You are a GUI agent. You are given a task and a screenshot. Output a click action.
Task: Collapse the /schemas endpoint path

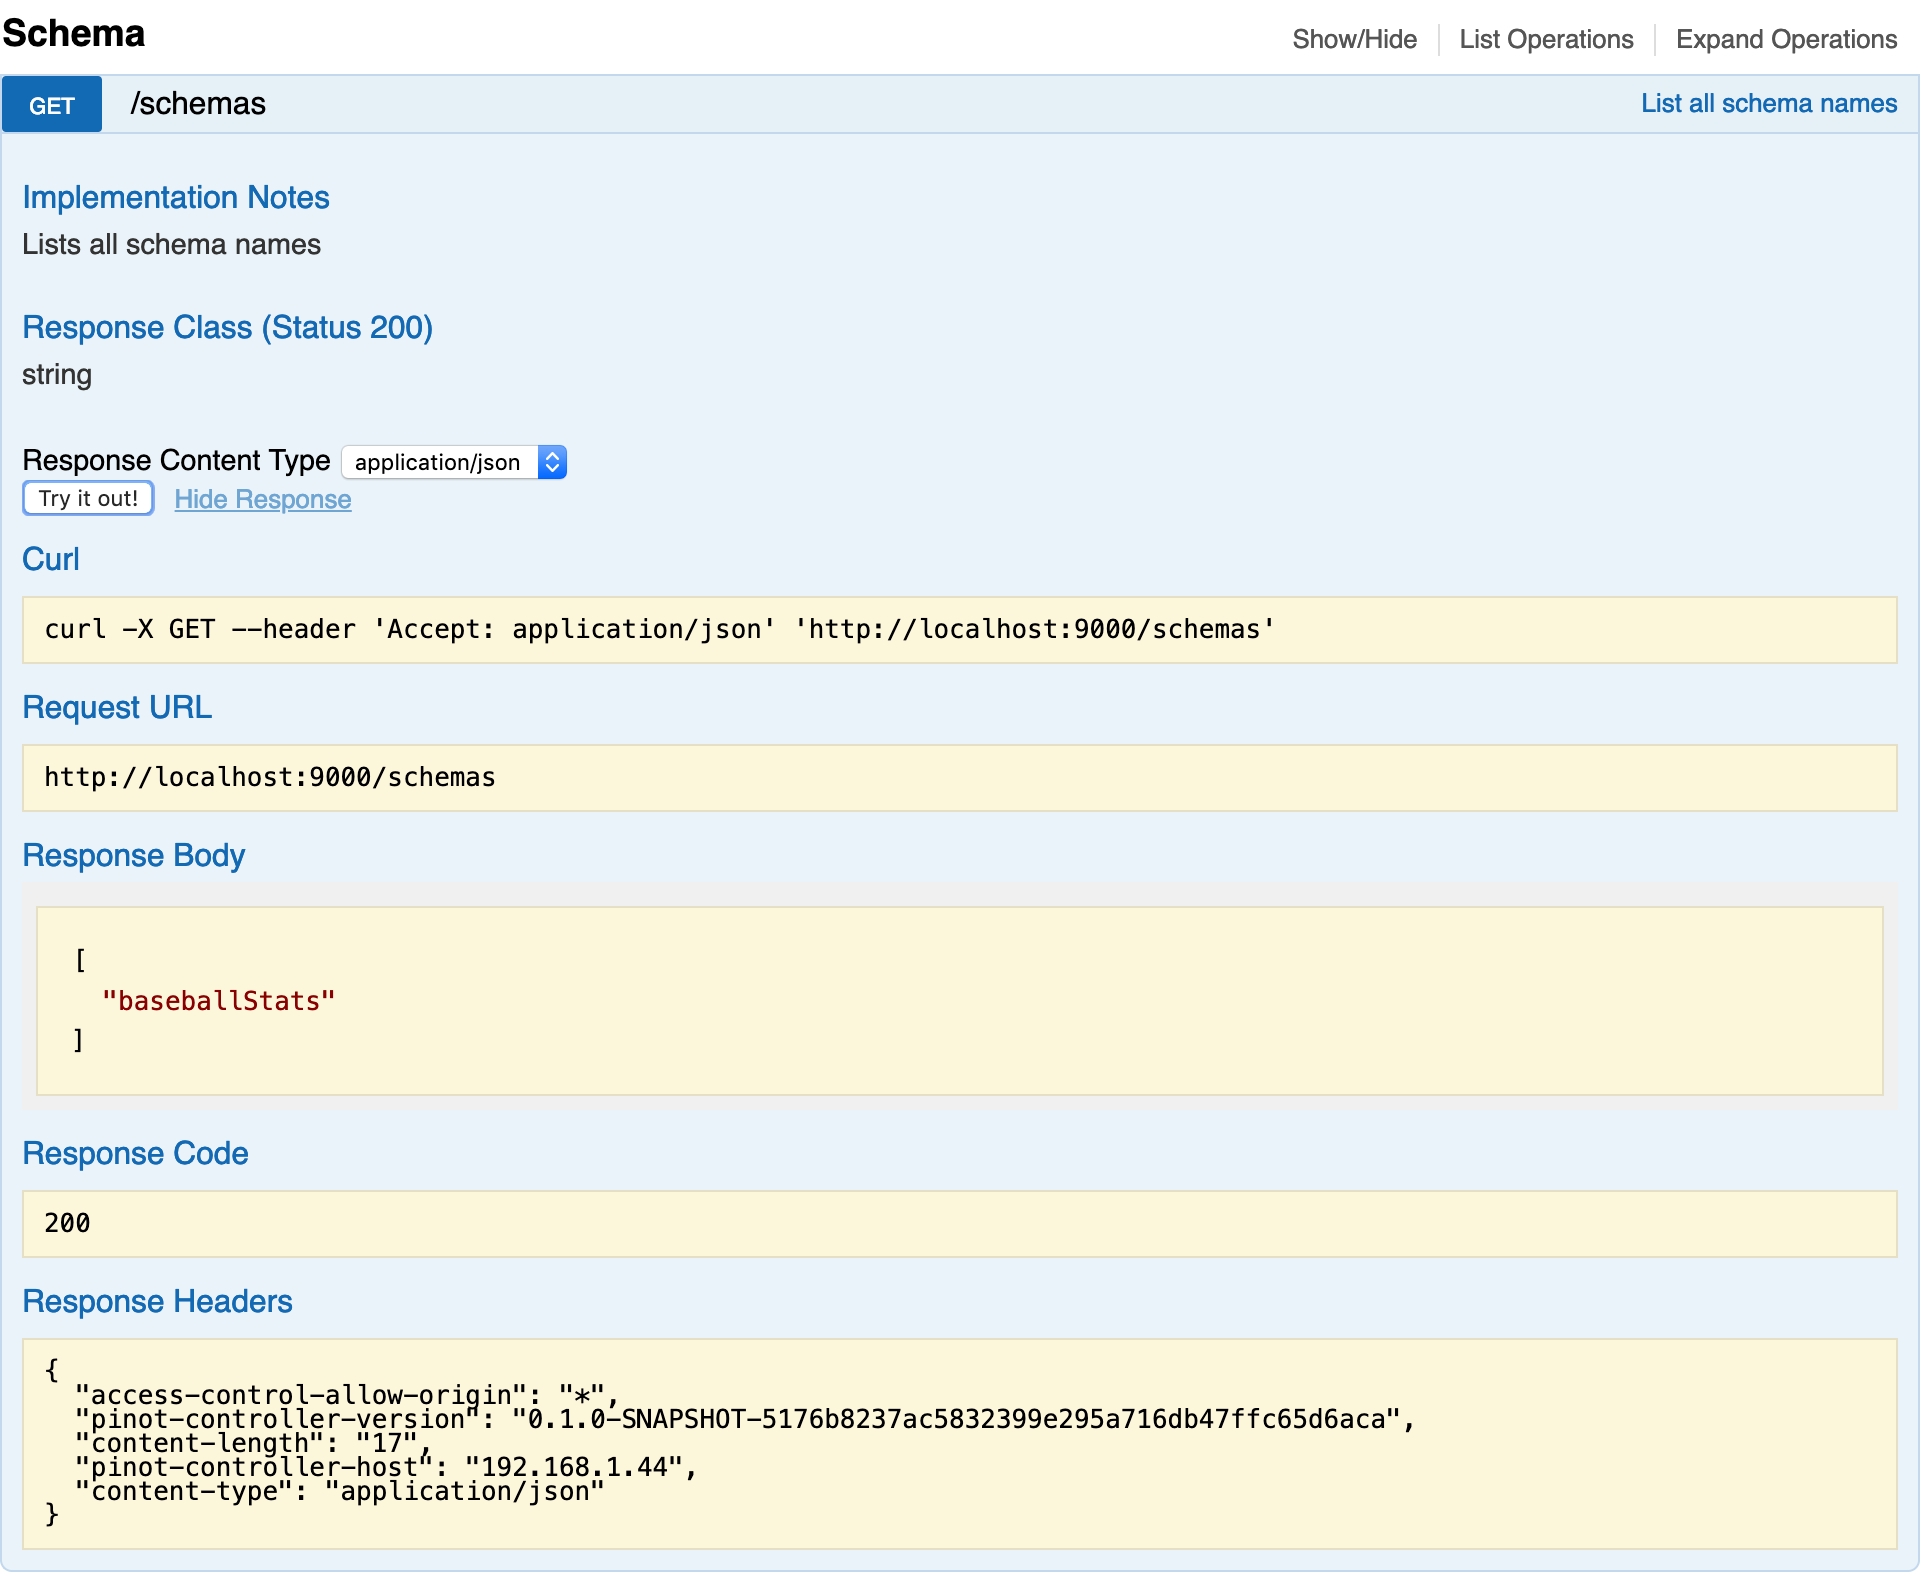(x=198, y=104)
